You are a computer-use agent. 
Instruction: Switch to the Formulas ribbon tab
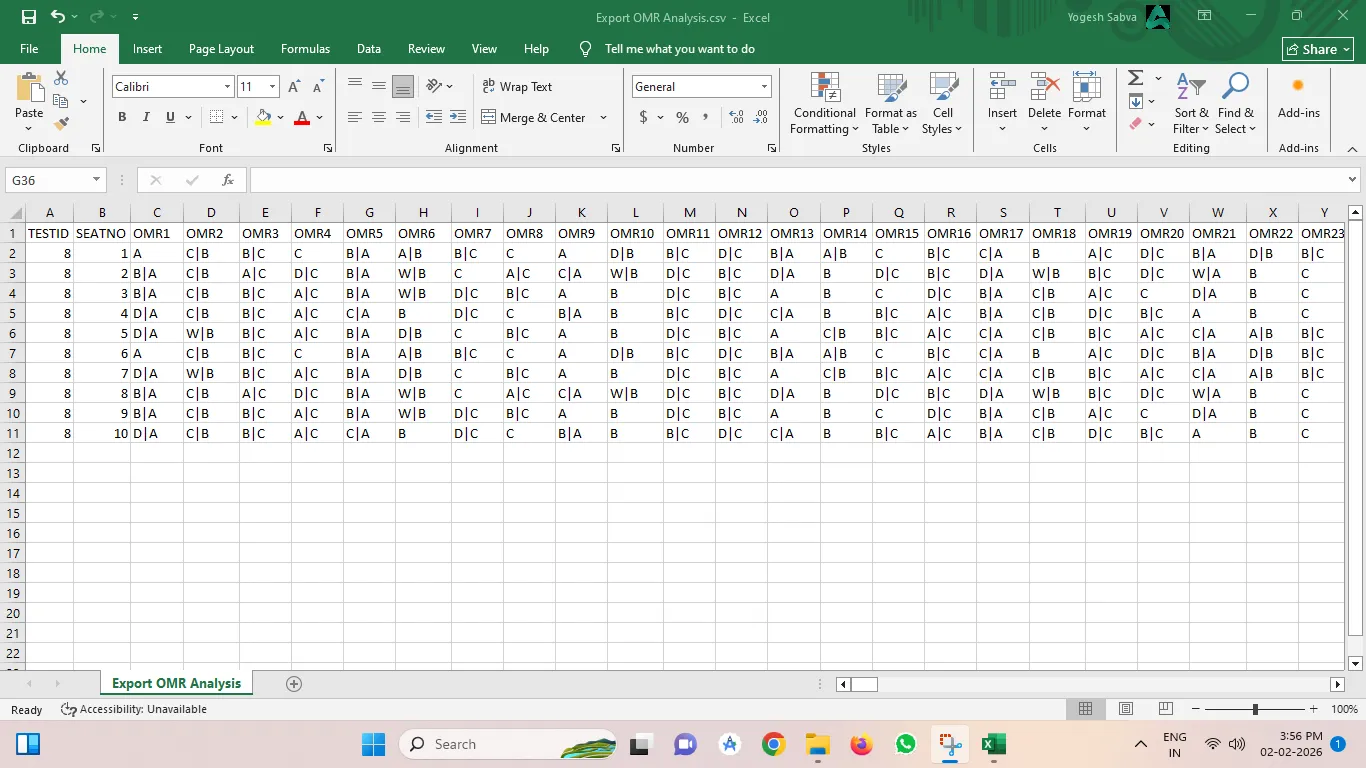305,48
